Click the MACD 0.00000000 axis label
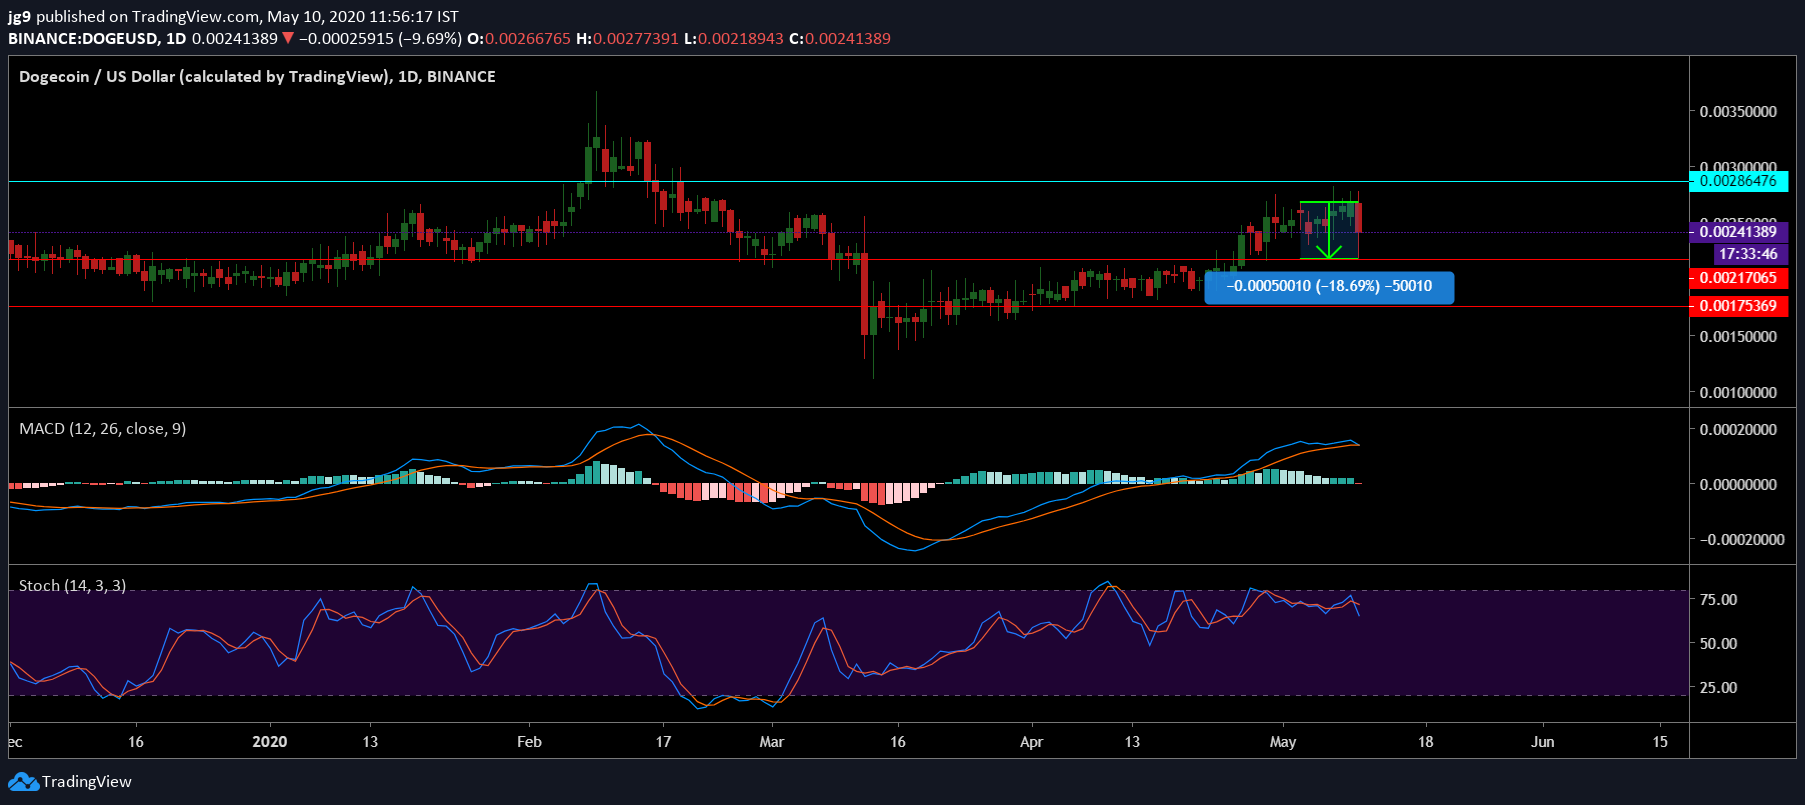Image resolution: width=1805 pixels, height=805 pixels. click(1739, 485)
